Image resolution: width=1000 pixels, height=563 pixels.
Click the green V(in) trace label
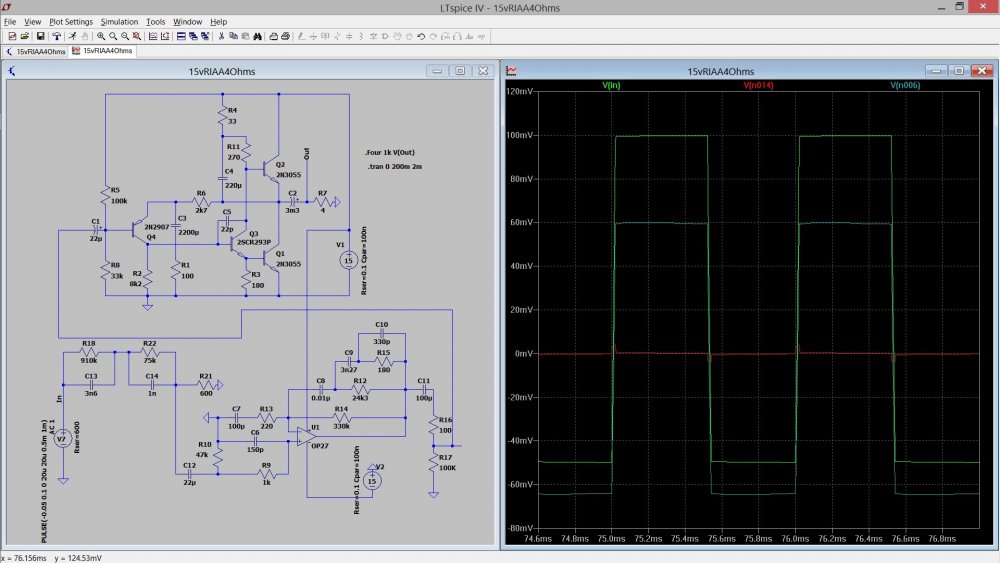click(x=612, y=86)
